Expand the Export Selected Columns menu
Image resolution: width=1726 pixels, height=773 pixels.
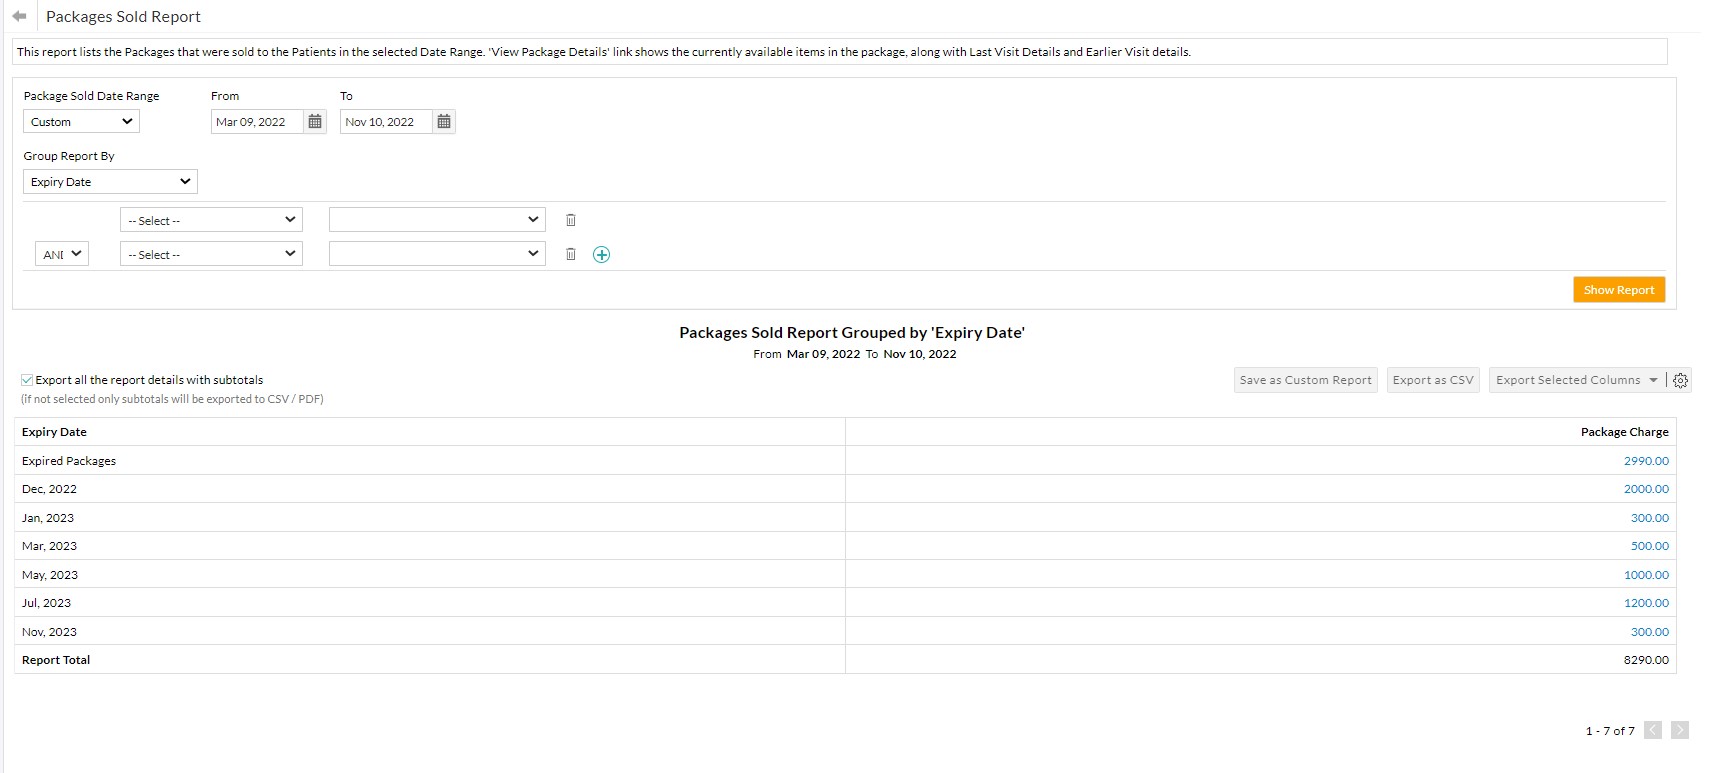point(1653,380)
